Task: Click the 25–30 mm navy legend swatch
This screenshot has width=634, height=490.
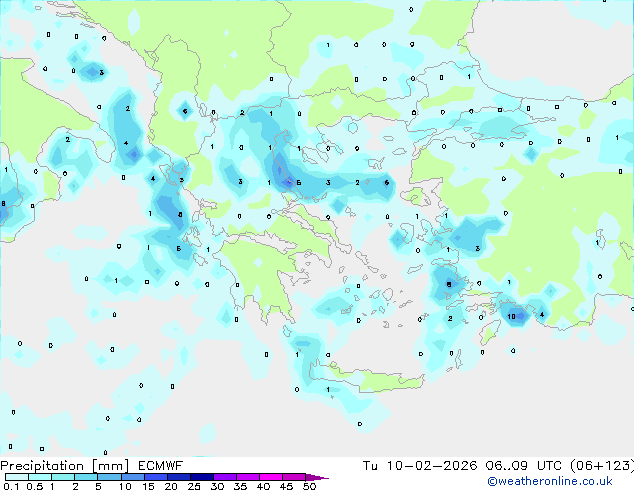Action: tap(202, 477)
